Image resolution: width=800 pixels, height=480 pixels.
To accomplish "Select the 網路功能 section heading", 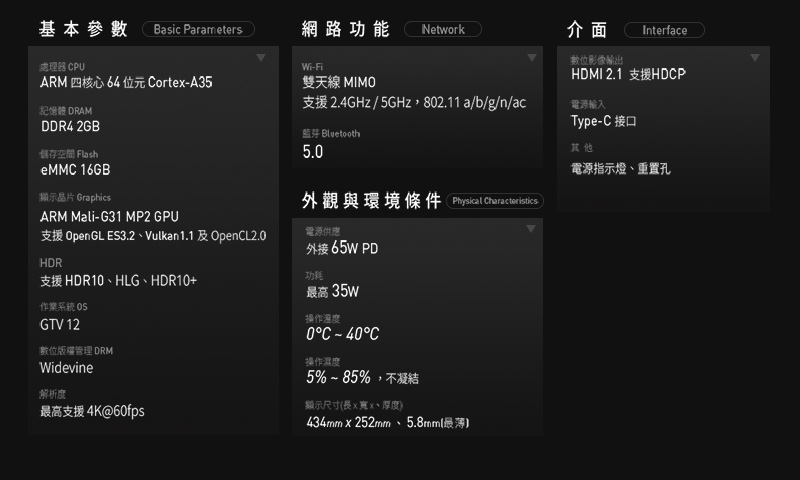I will (x=345, y=29).
